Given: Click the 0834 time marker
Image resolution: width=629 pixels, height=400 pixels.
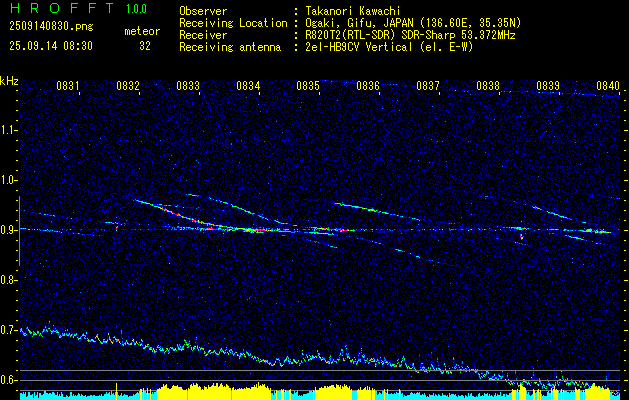Looking at the screenshot, I should click(248, 86).
